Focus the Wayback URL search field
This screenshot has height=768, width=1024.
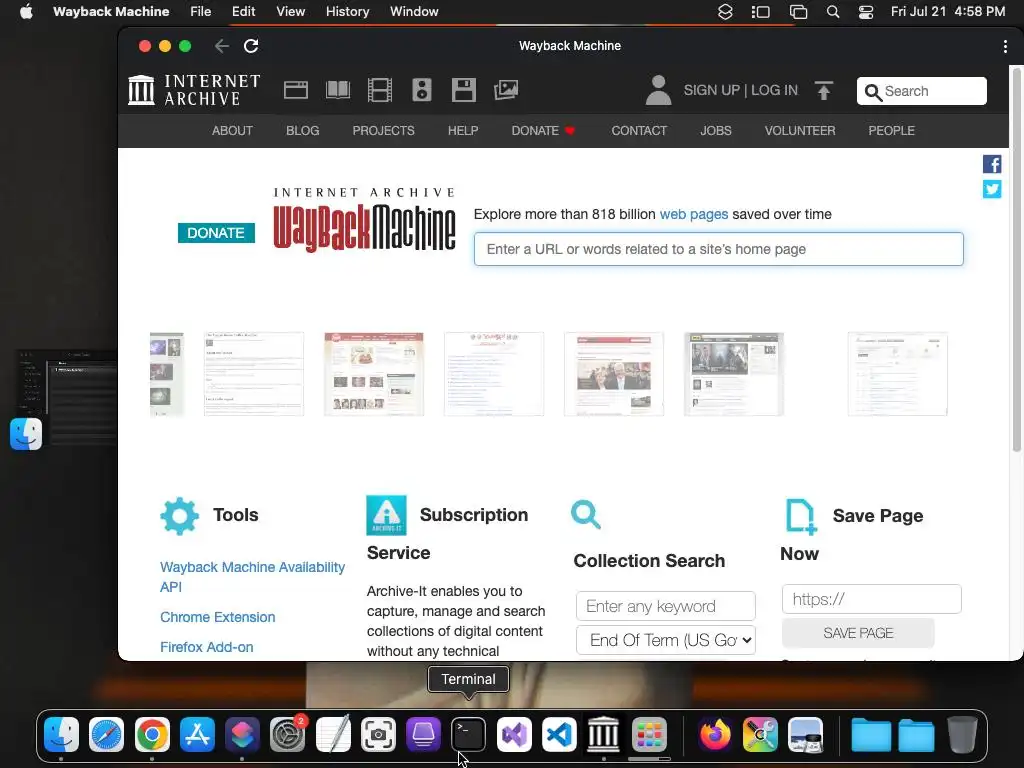click(718, 249)
